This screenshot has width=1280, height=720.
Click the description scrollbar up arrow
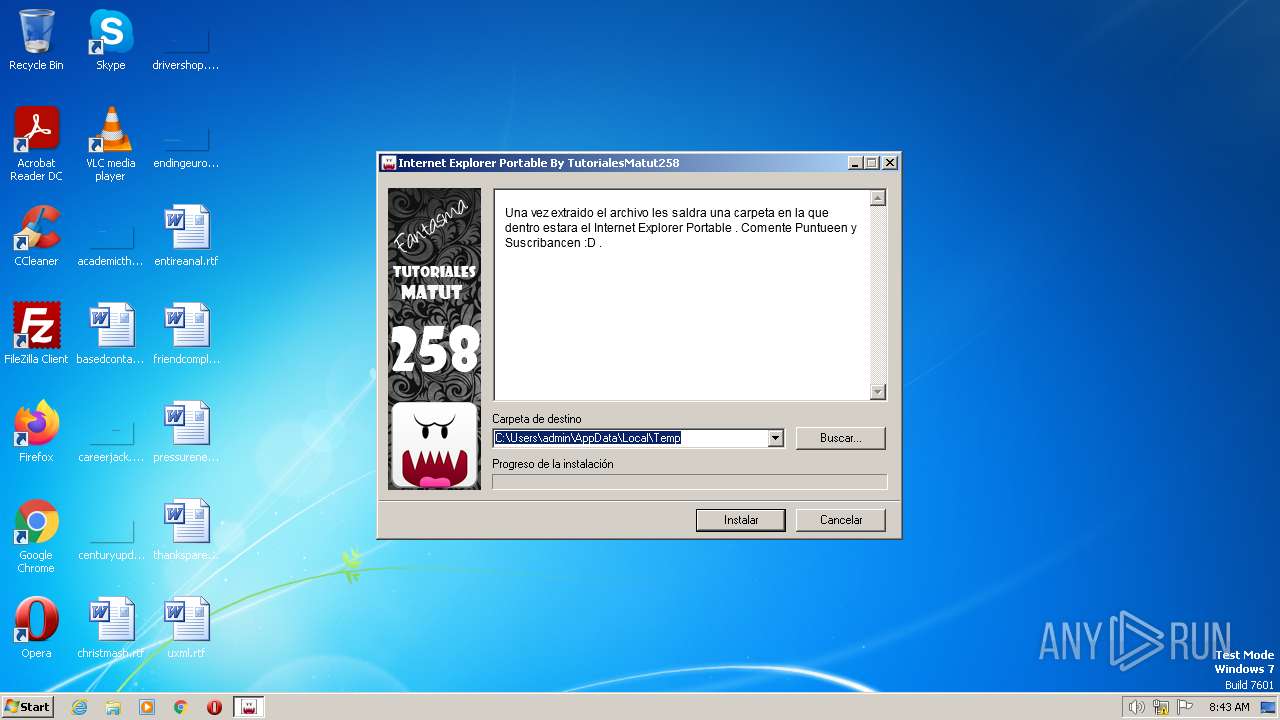pyautogui.click(x=878, y=198)
